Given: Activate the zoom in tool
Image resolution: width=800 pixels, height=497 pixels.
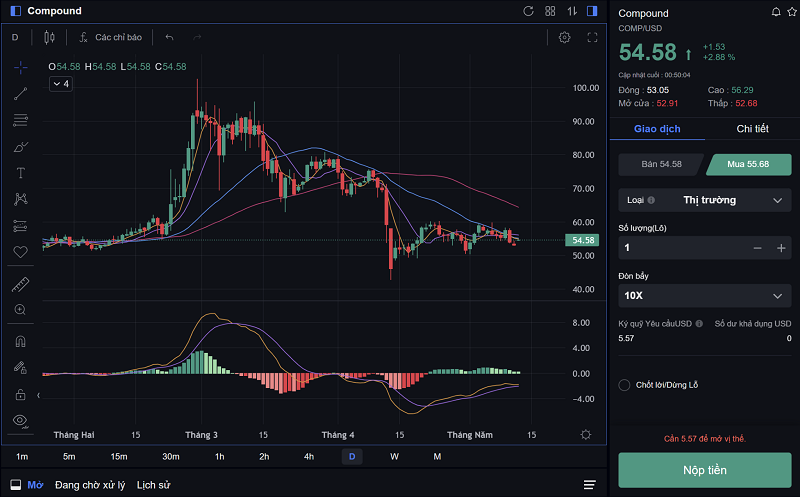Looking at the screenshot, I should (20, 310).
